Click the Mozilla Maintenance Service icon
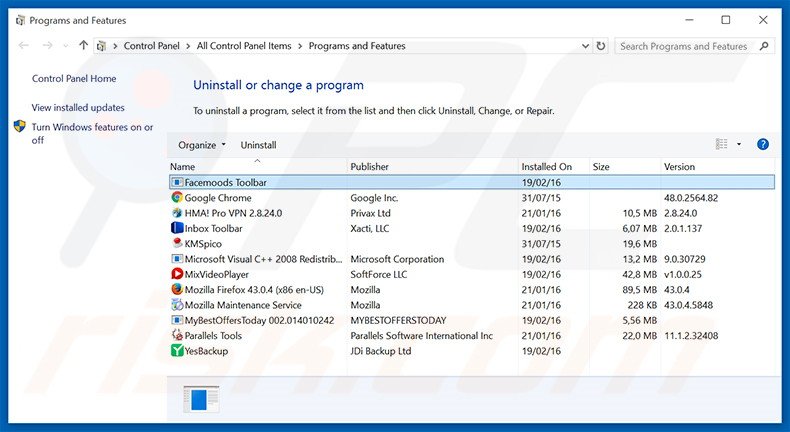 (177, 305)
